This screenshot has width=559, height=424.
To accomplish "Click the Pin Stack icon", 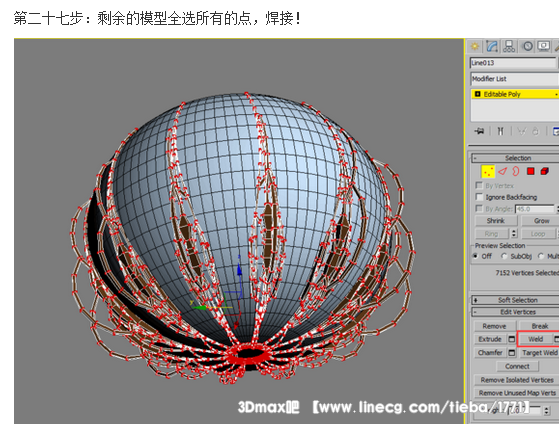I will click(x=479, y=131).
